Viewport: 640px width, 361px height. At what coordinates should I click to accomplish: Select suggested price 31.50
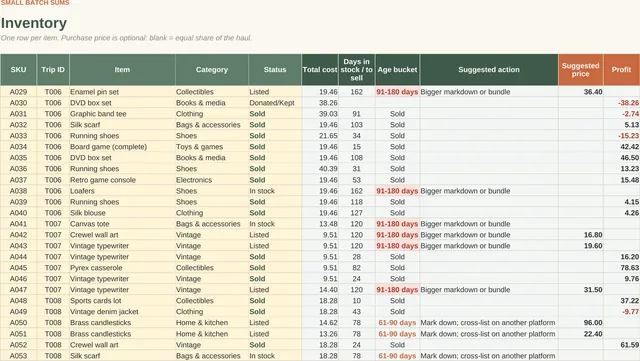click(580, 290)
